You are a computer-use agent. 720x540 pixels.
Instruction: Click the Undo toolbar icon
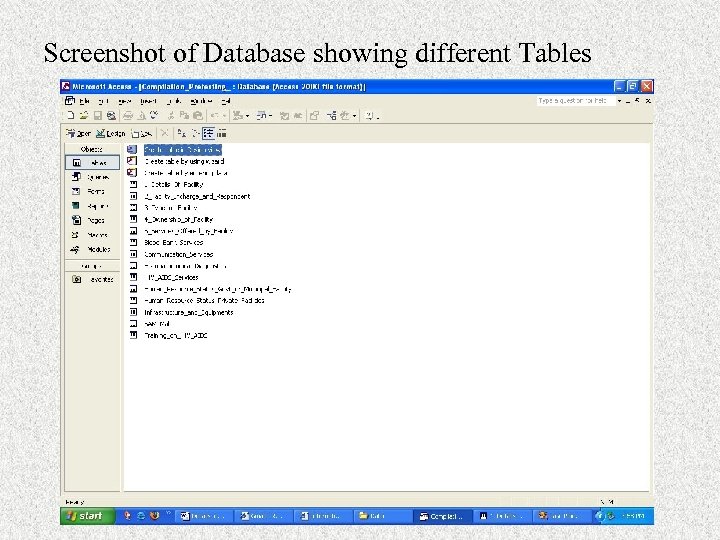(214, 115)
